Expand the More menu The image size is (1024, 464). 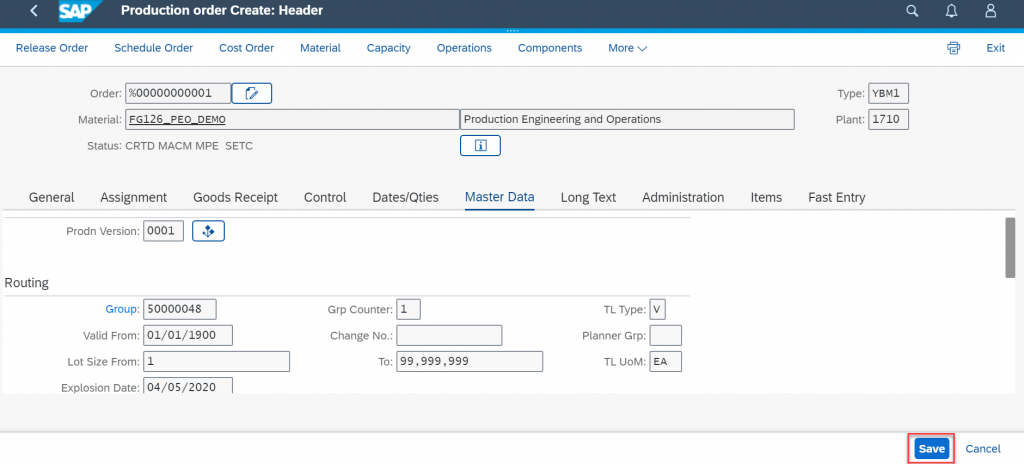[x=628, y=48]
